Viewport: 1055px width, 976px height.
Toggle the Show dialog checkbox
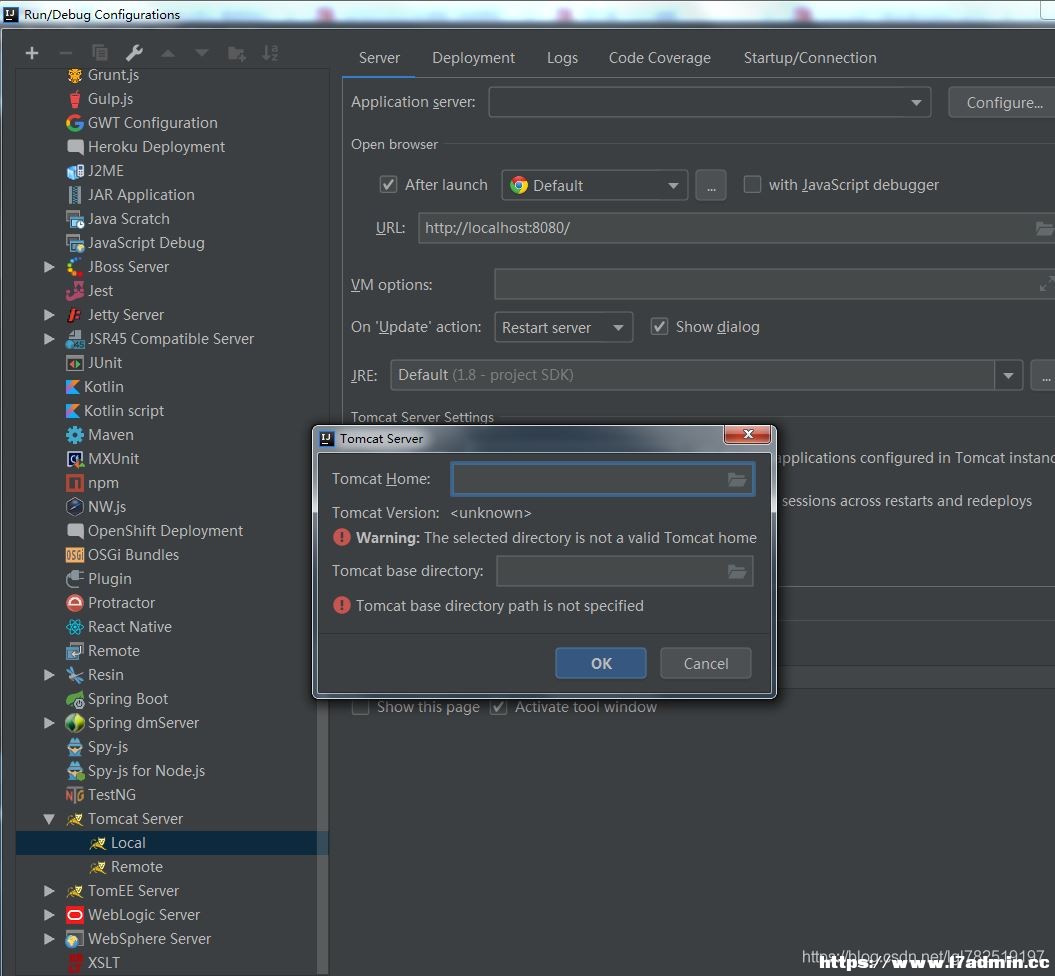[659, 327]
